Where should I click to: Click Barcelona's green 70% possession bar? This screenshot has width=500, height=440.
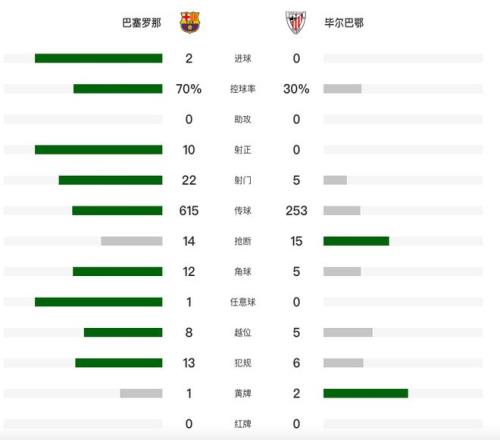[118, 89]
